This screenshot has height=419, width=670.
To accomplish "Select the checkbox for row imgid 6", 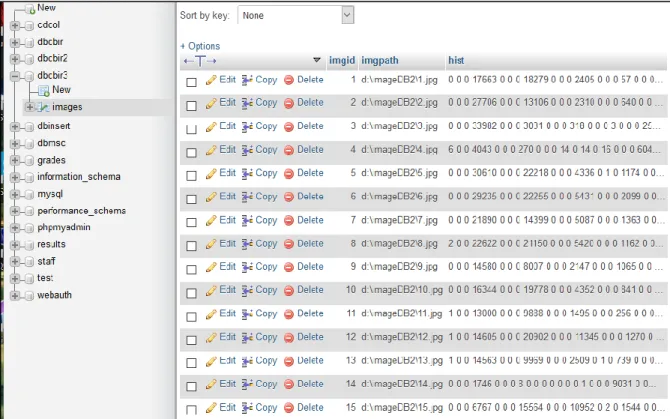I will 191,199.
